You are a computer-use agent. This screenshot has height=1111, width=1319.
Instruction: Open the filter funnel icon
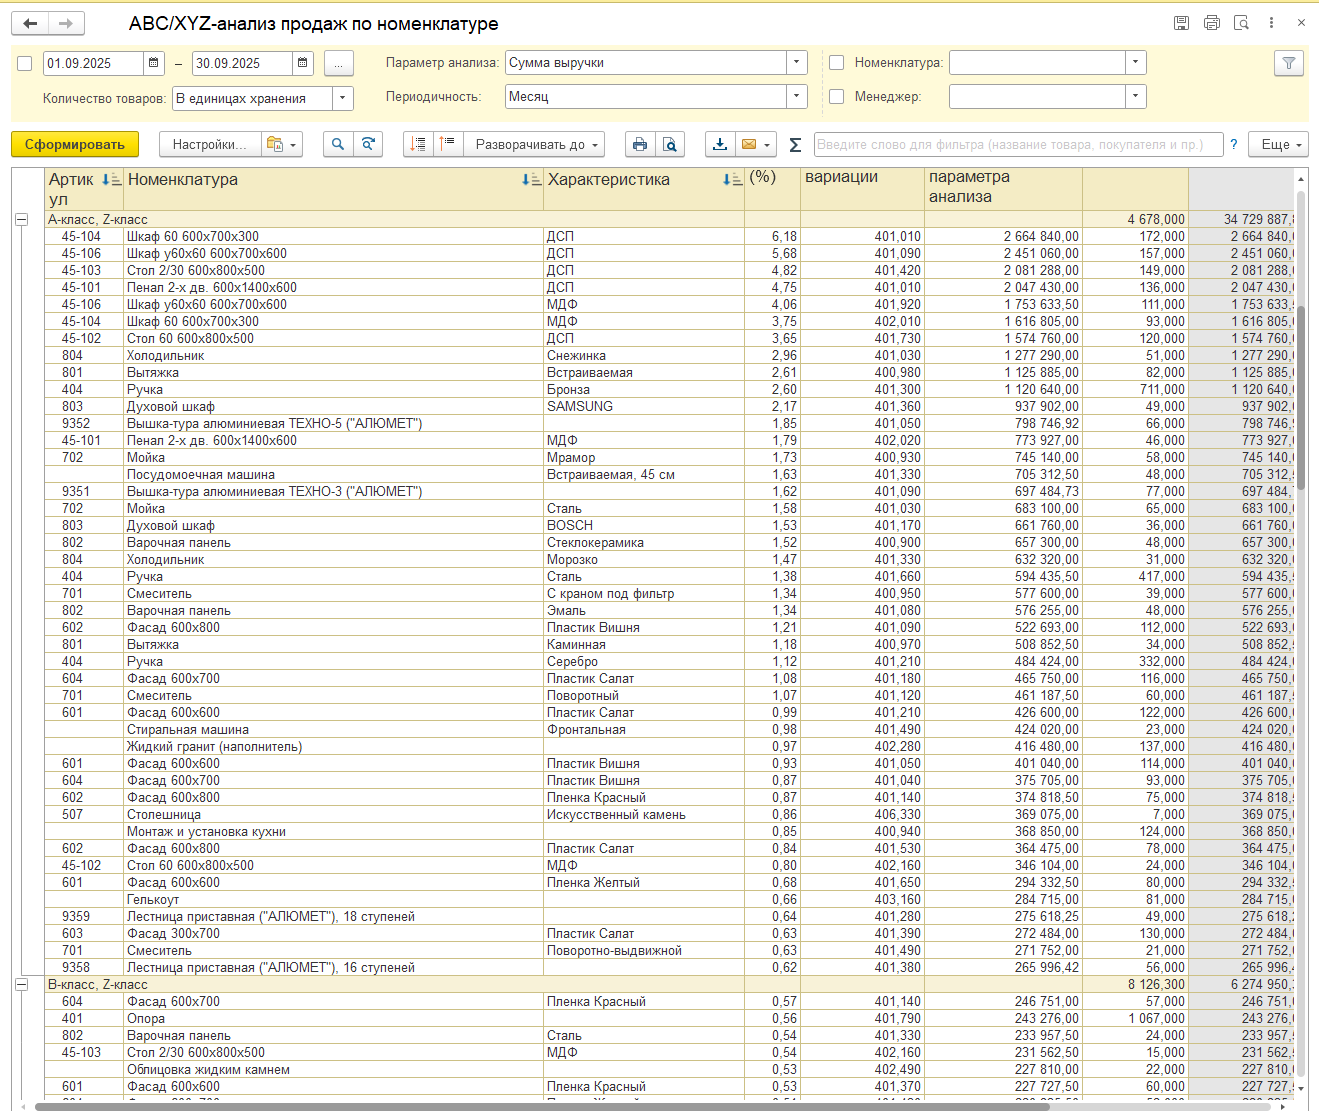1289,63
